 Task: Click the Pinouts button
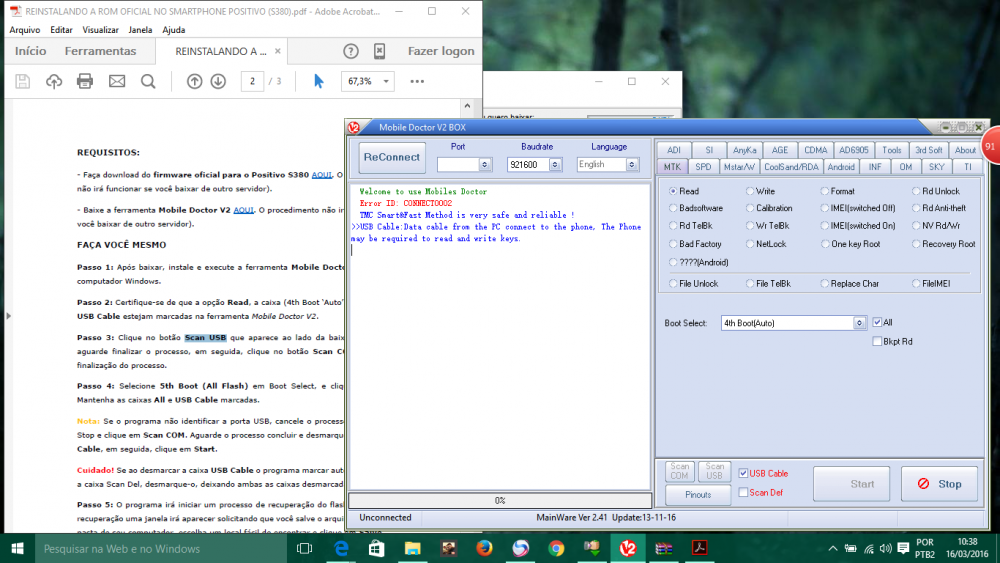pos(698,494)
